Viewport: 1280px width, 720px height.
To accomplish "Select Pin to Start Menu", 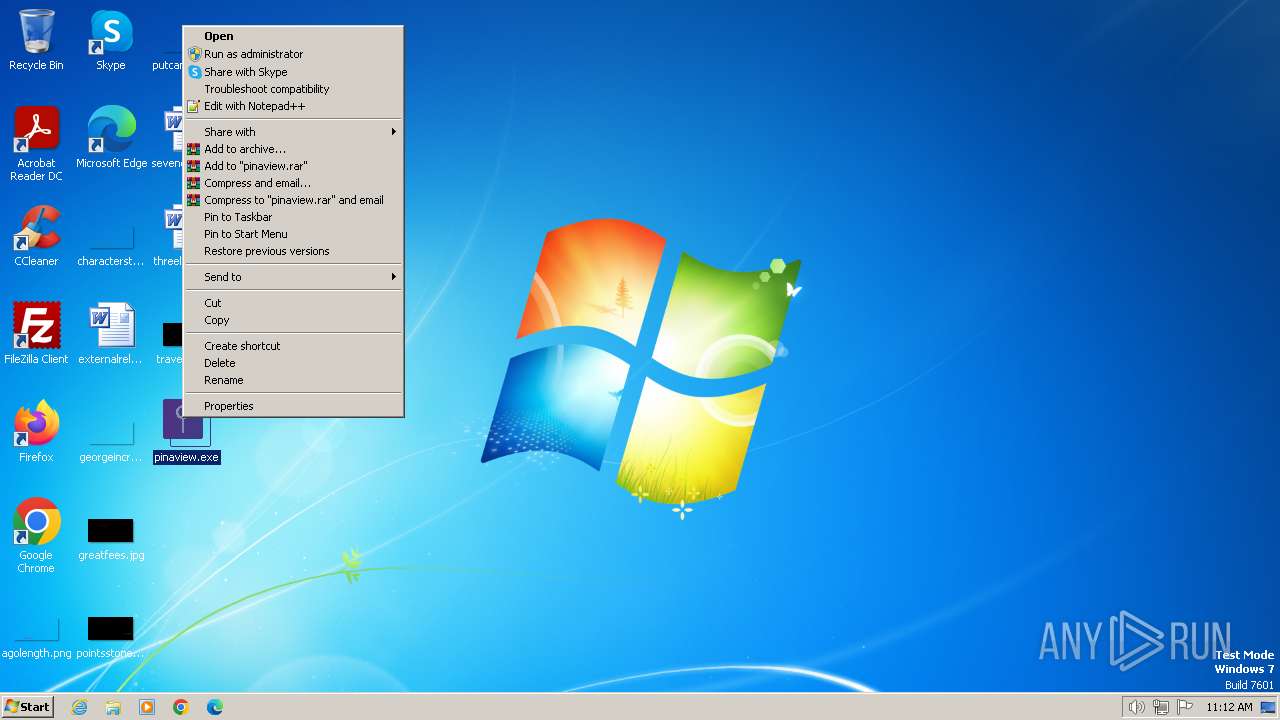I will pyautogui.click(x=294, y=234).
